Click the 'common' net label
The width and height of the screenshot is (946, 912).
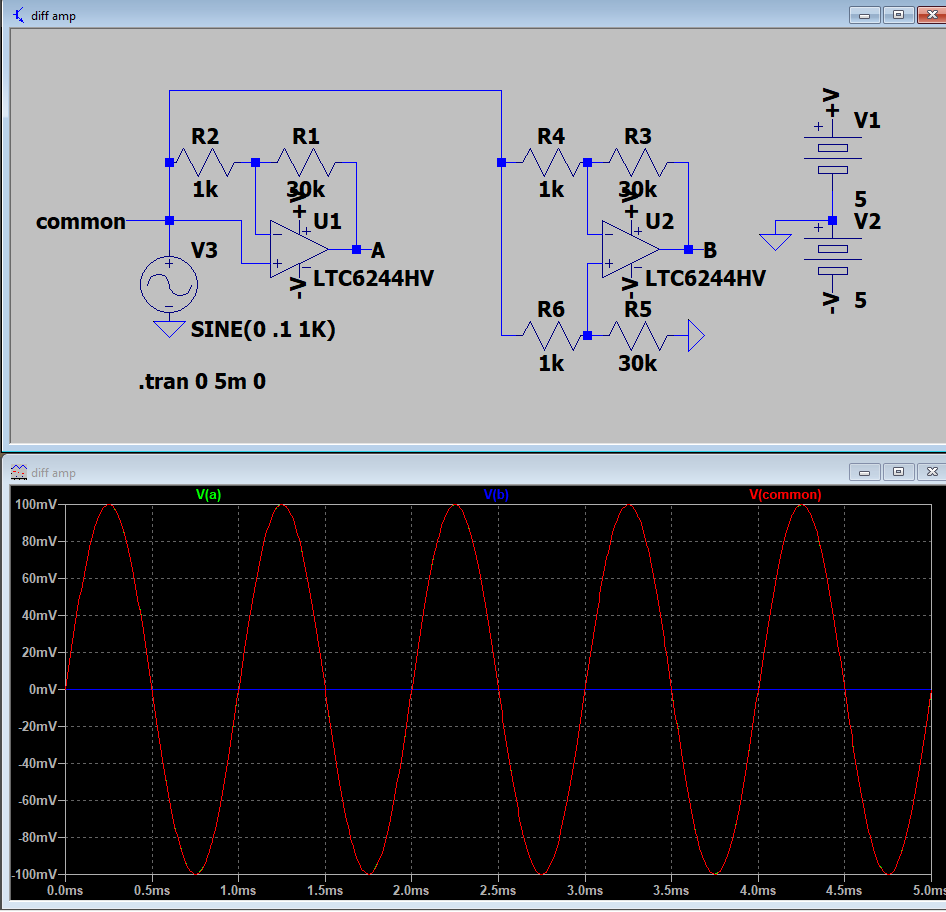pyautogui.click(x=81, y=221)
